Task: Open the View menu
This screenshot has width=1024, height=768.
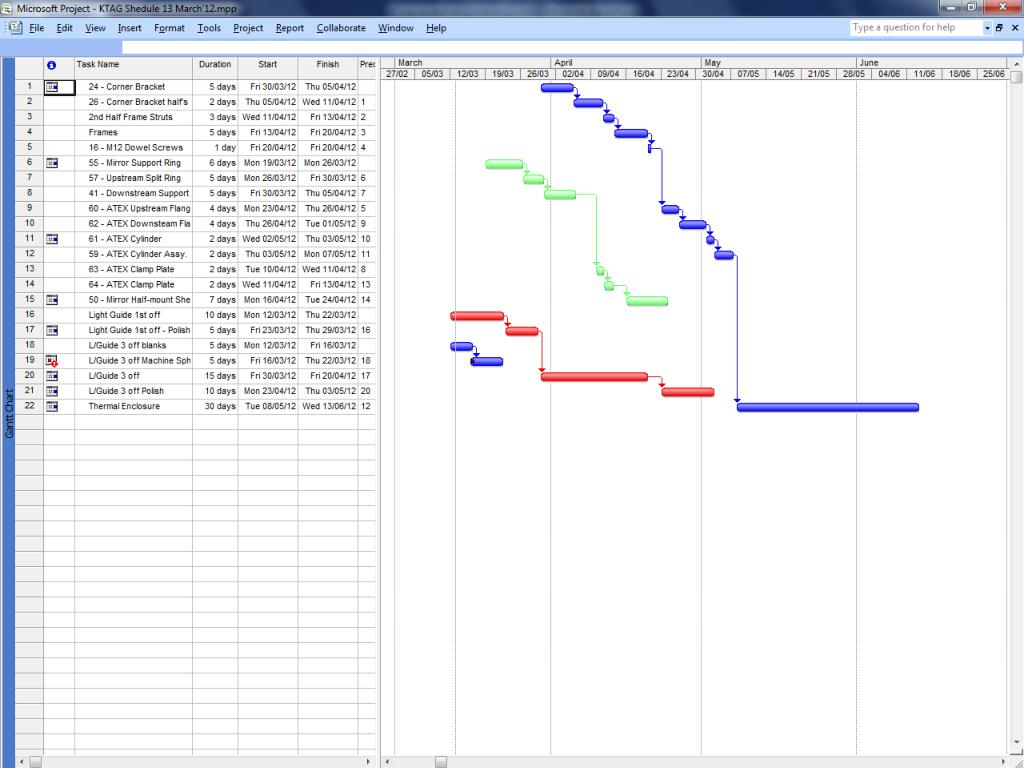Action: 95,28
